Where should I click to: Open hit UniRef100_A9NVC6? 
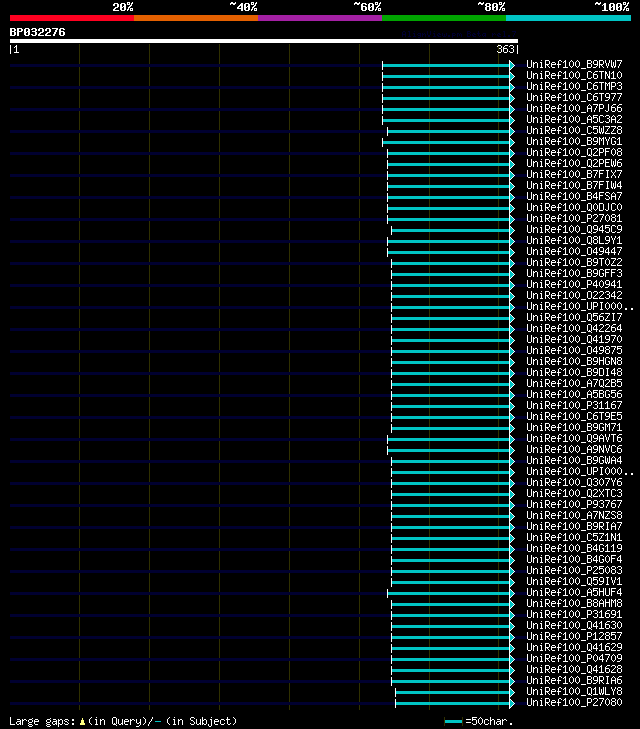coord(574,450)
